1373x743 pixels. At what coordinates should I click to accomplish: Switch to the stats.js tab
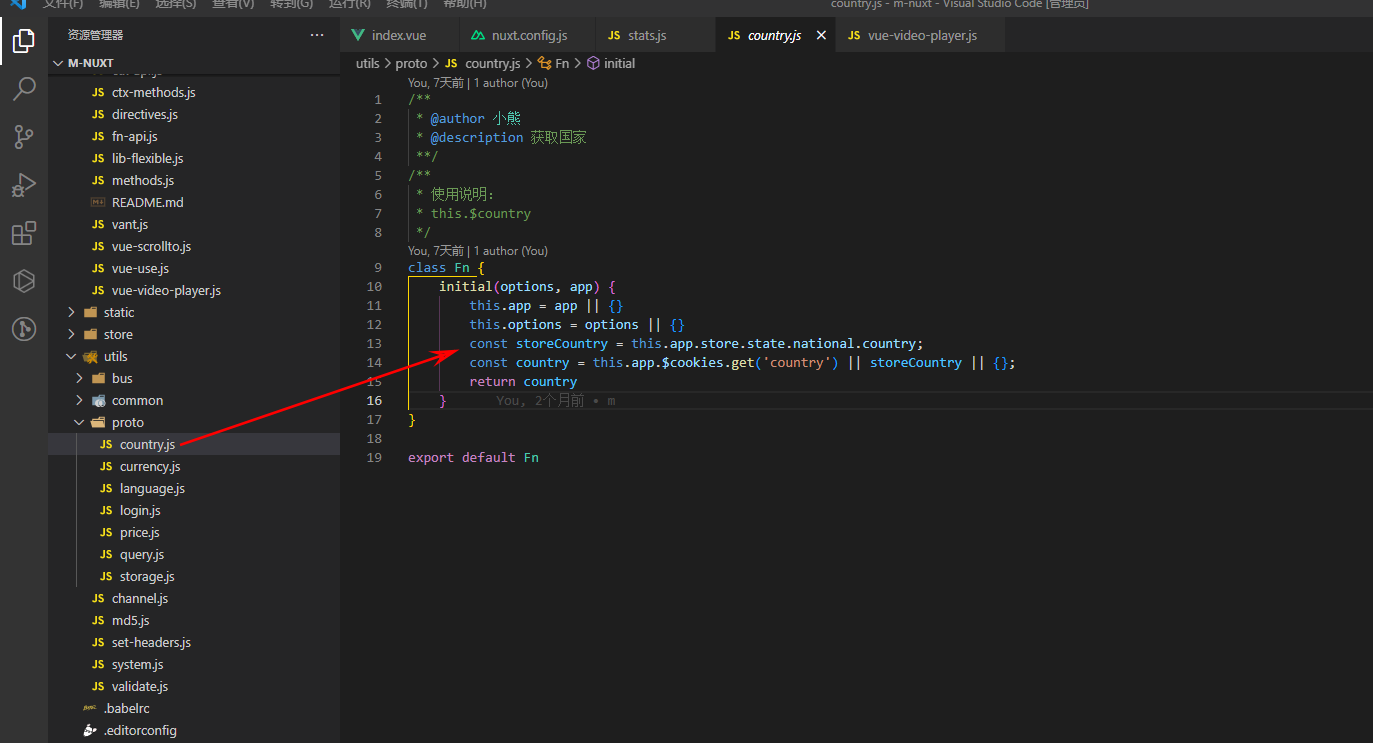tap(656, 35)
